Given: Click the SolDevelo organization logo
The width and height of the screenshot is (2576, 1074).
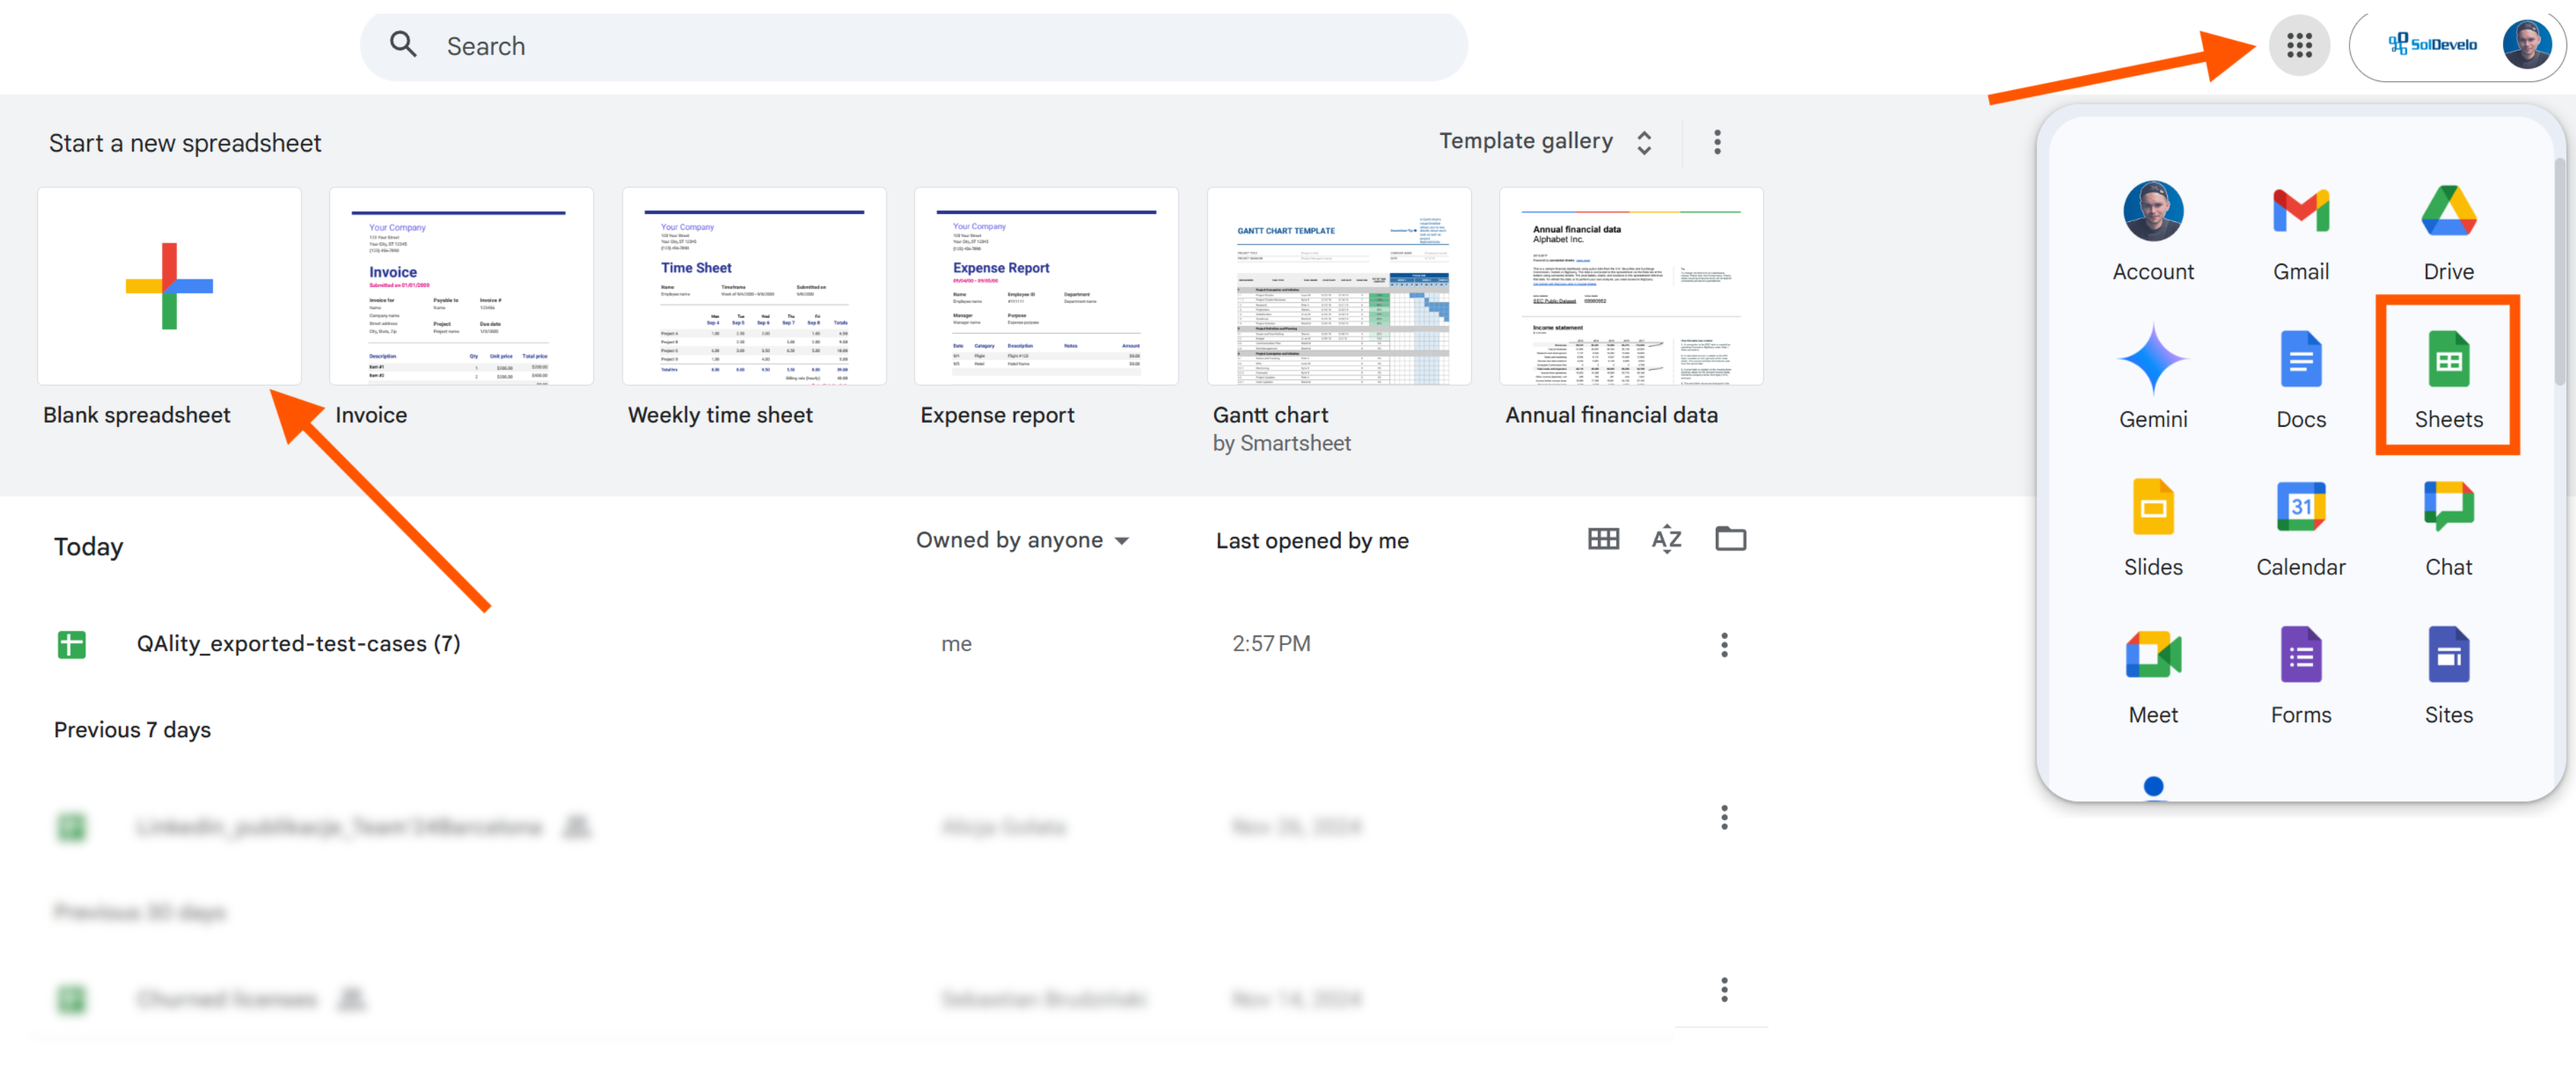Looking at the screenshot, I should 2432,45.
